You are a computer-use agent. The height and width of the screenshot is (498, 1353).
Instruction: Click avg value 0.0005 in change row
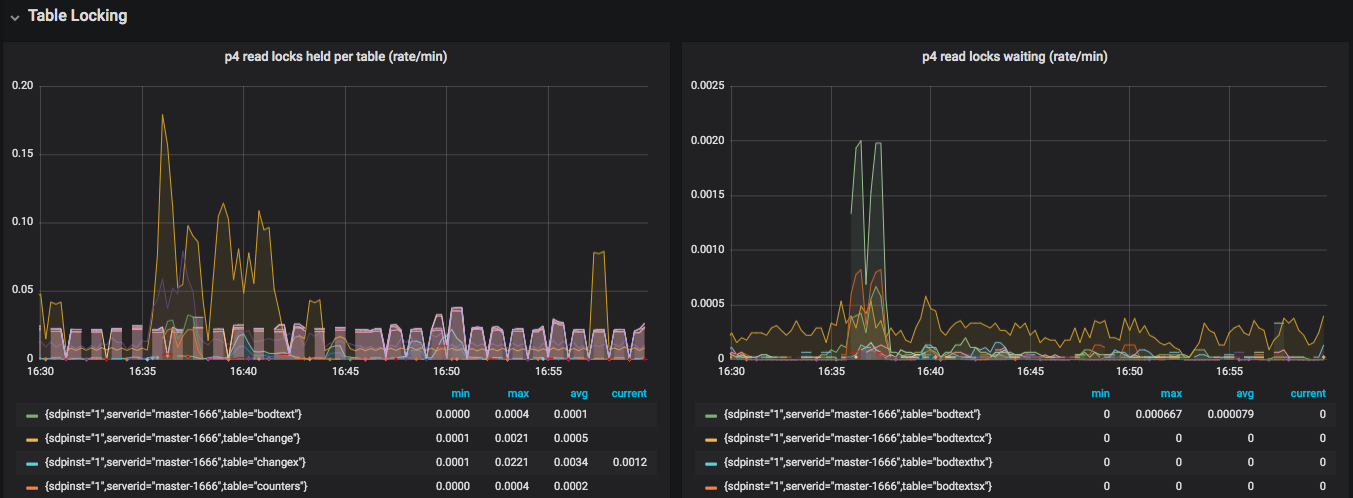(x=570, y=438)
